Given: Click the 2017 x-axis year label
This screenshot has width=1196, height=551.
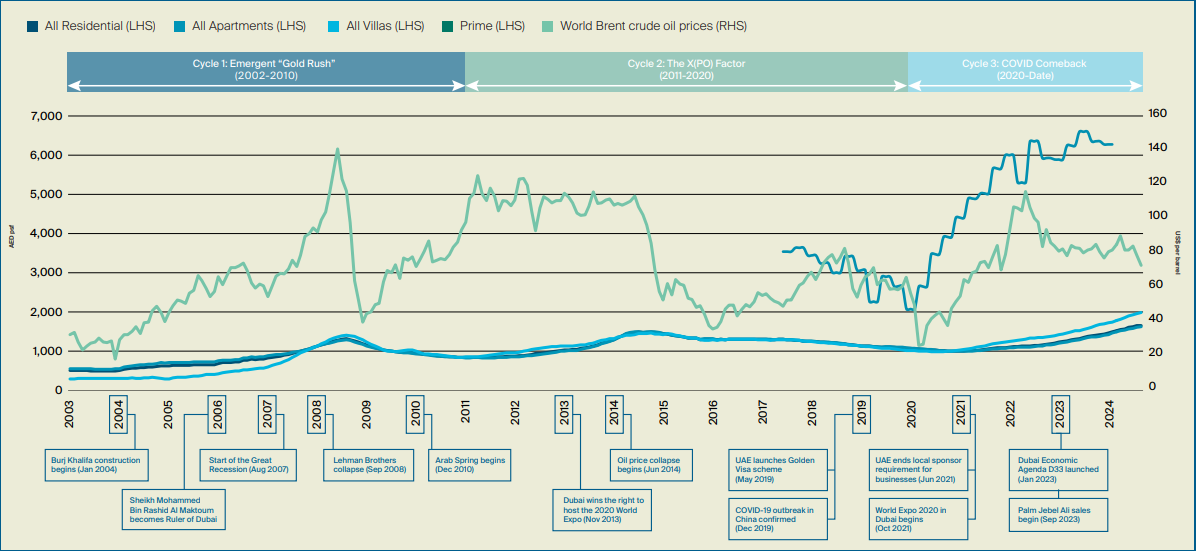Looking at the screenshot, I should (x=763, y=414).
